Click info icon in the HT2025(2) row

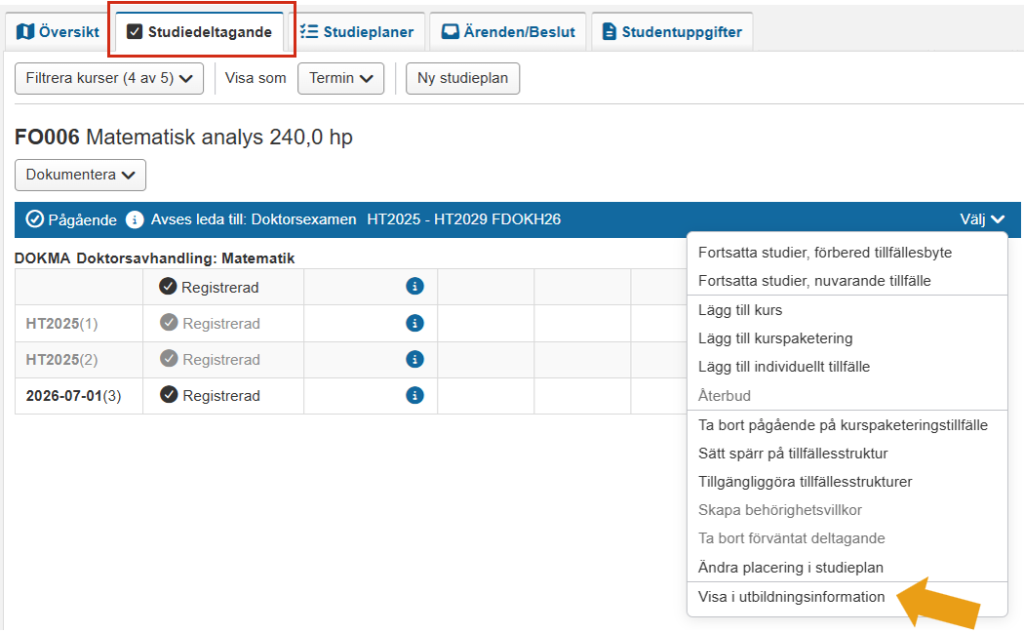[x=415, y=359]
